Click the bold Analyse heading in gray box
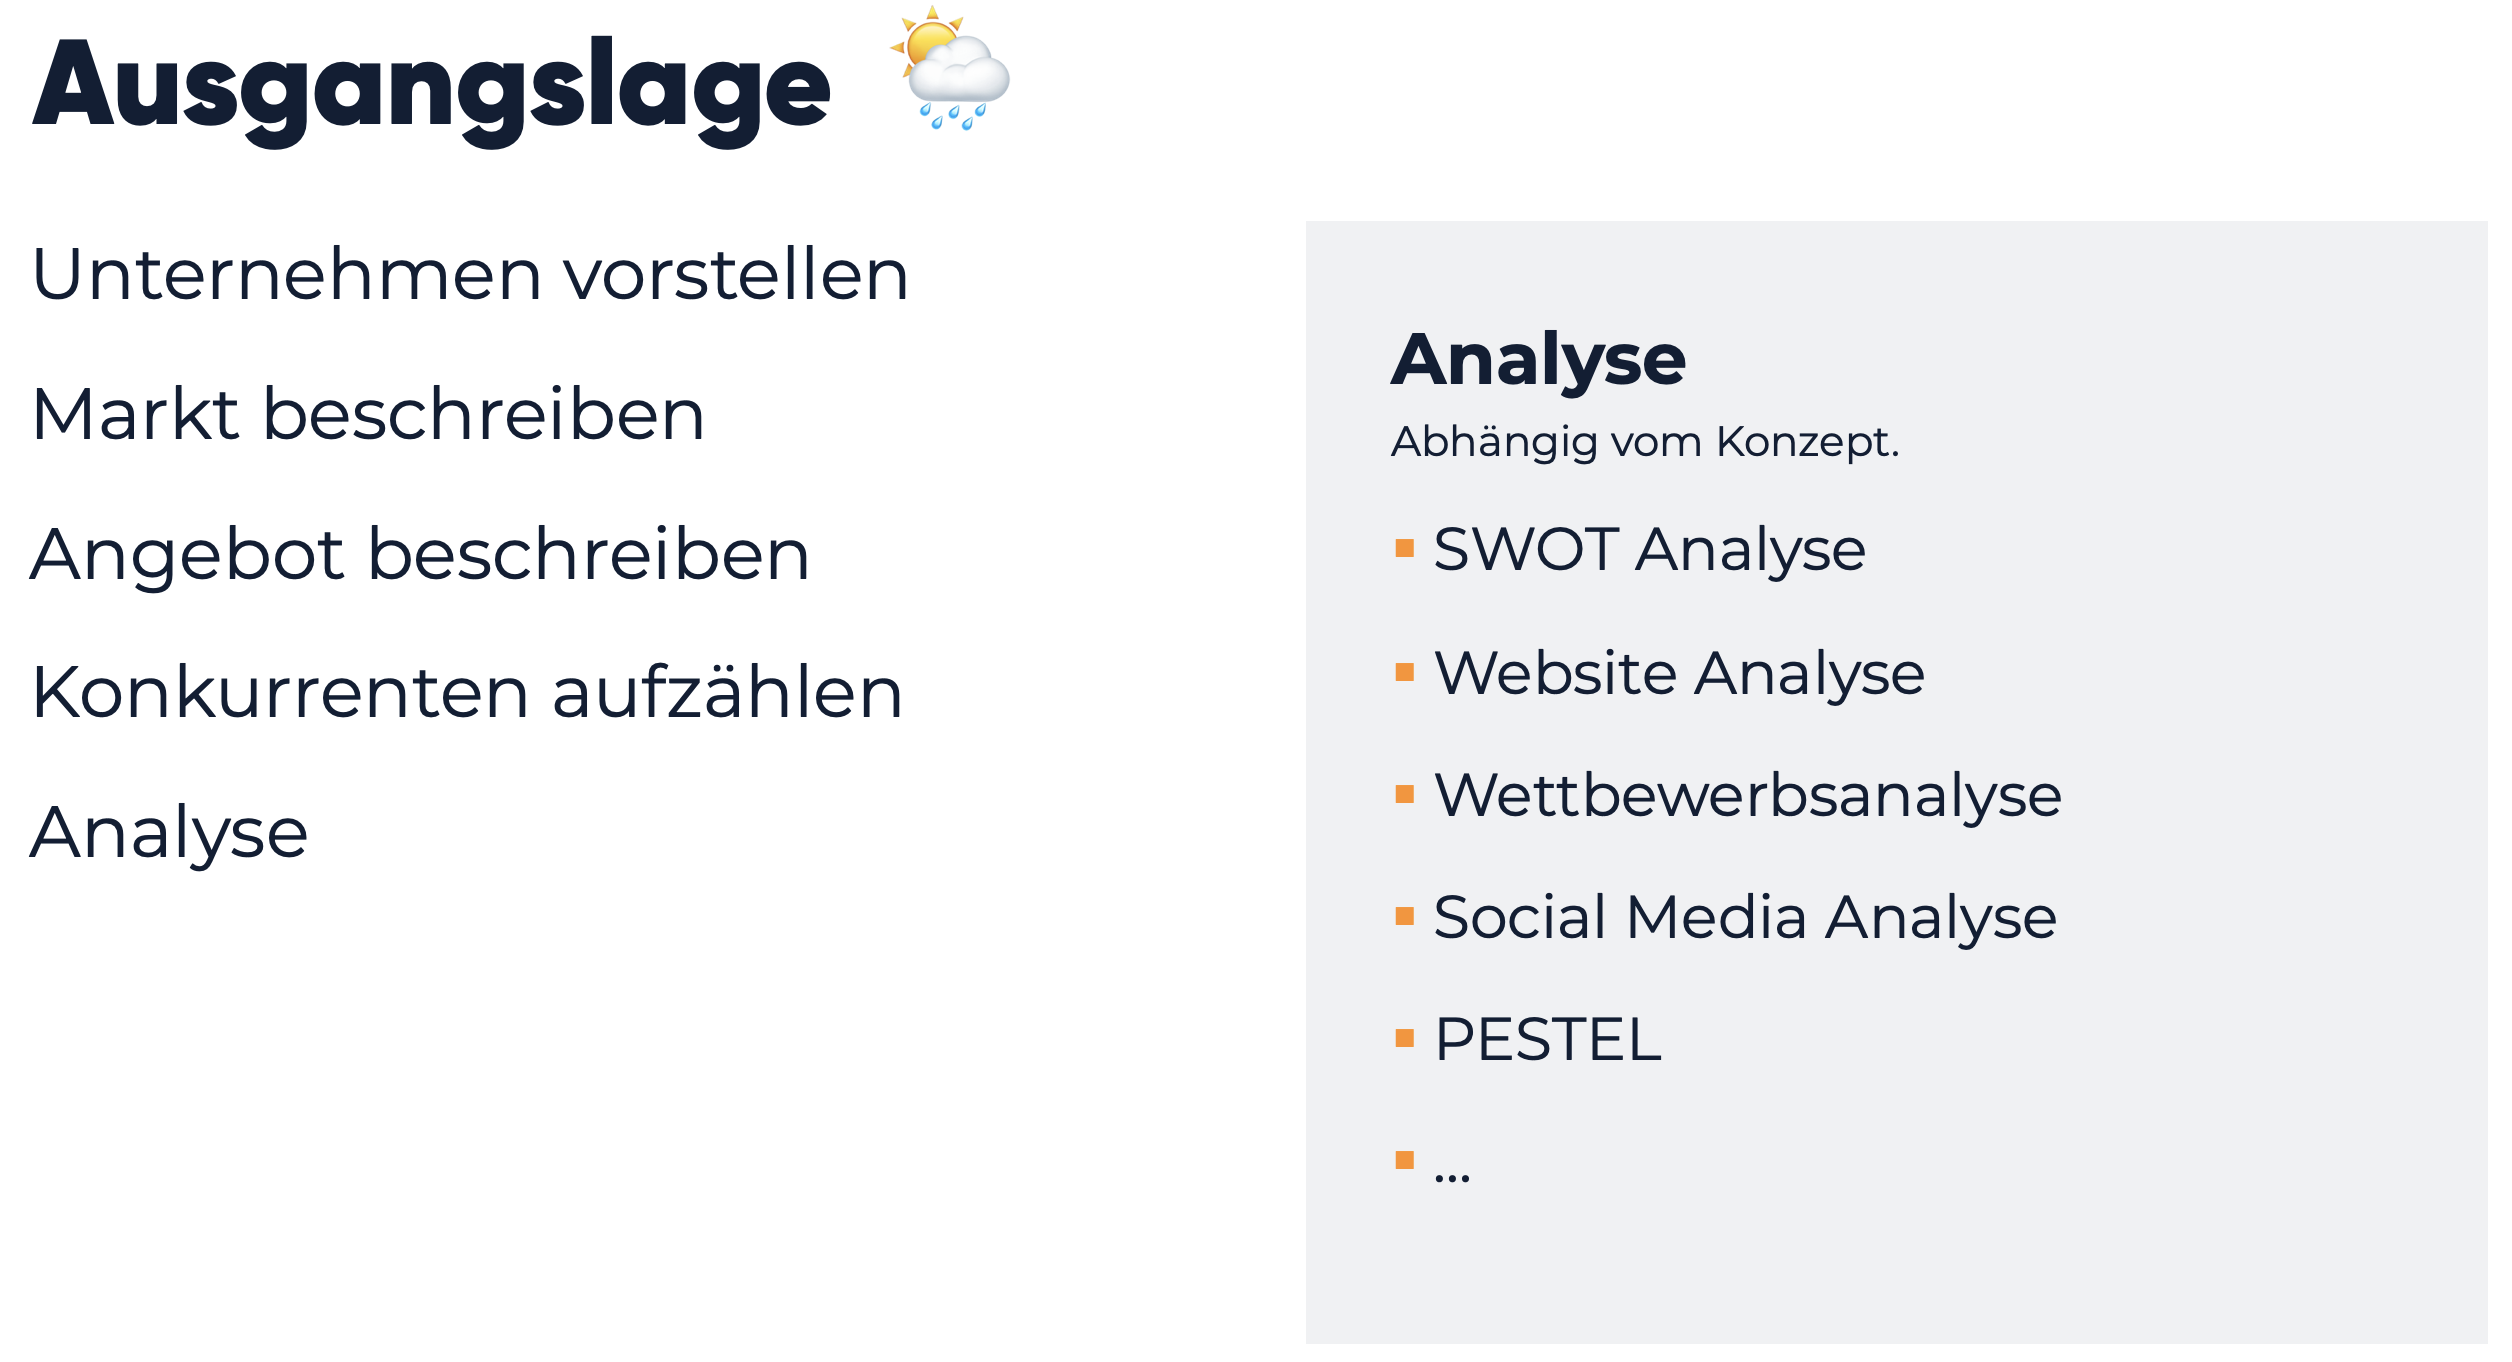 [x=1538, y=360]
